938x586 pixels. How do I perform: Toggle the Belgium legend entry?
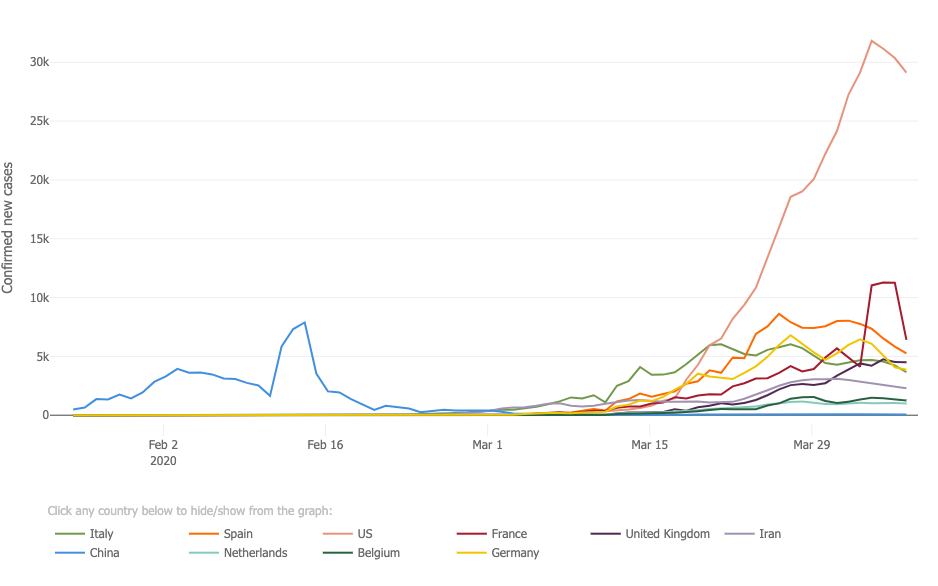pyautogui.click(x=379, y=553)
